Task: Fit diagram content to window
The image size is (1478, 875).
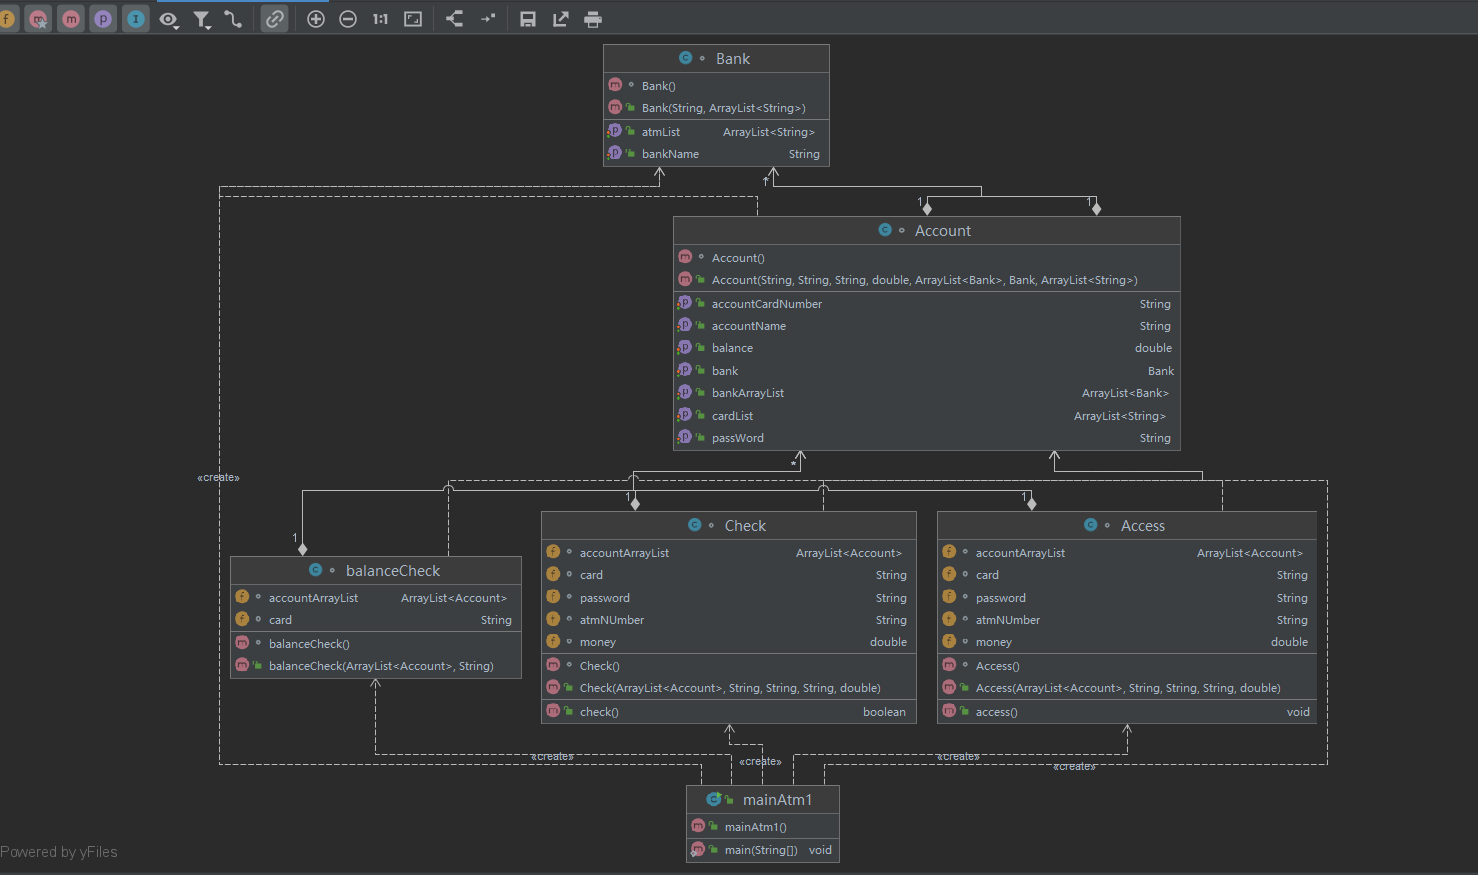Action: (413, 19)
